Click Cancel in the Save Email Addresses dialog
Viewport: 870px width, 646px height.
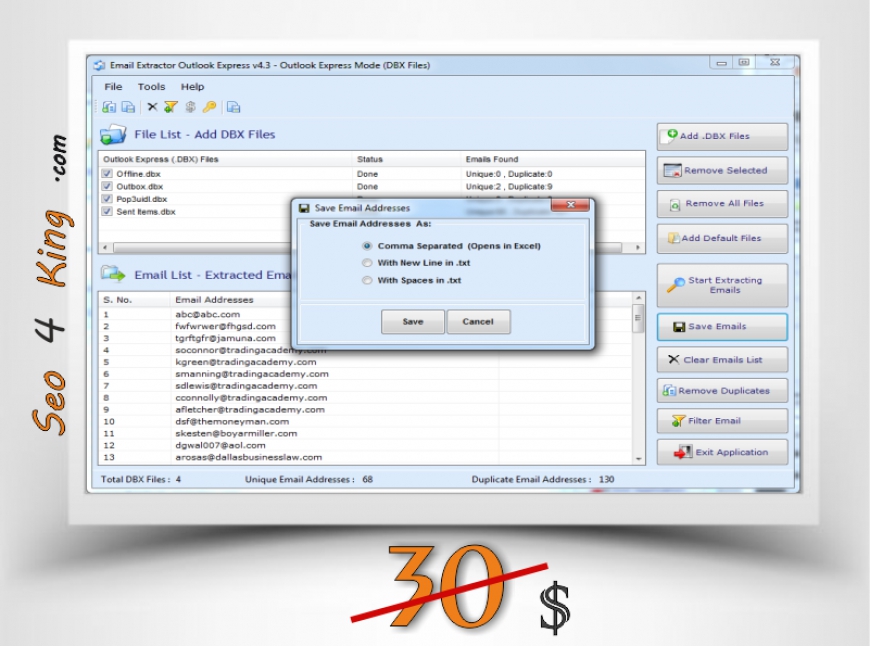click(x=478, y=322)
